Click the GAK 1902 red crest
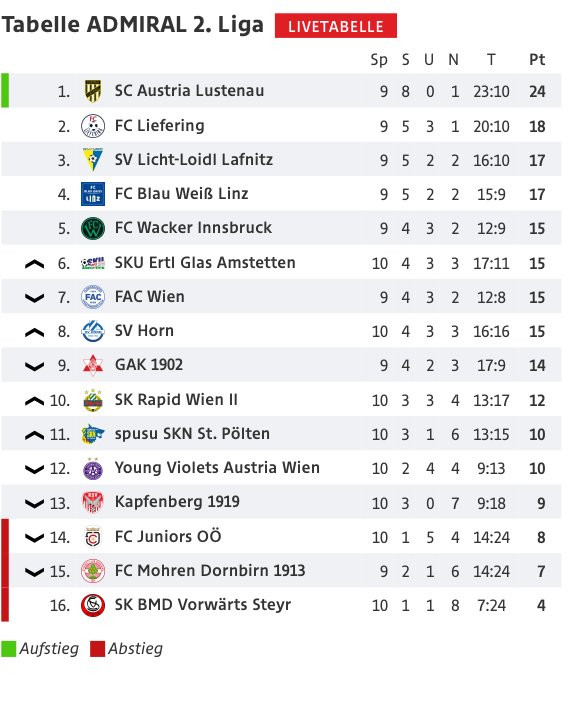This screenshot has width=576, height=701. point(93,365)
